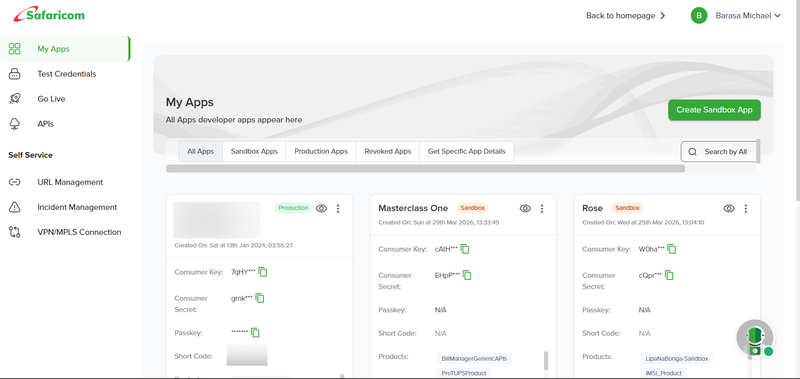This screenshot has width=800, height=379.
Task: Switch to Sandbox Apps tab
Action: pos(254,151)
